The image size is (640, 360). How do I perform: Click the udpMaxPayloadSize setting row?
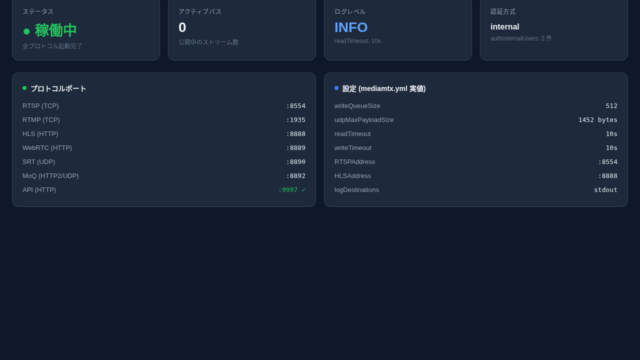click(x=476, y=120)
